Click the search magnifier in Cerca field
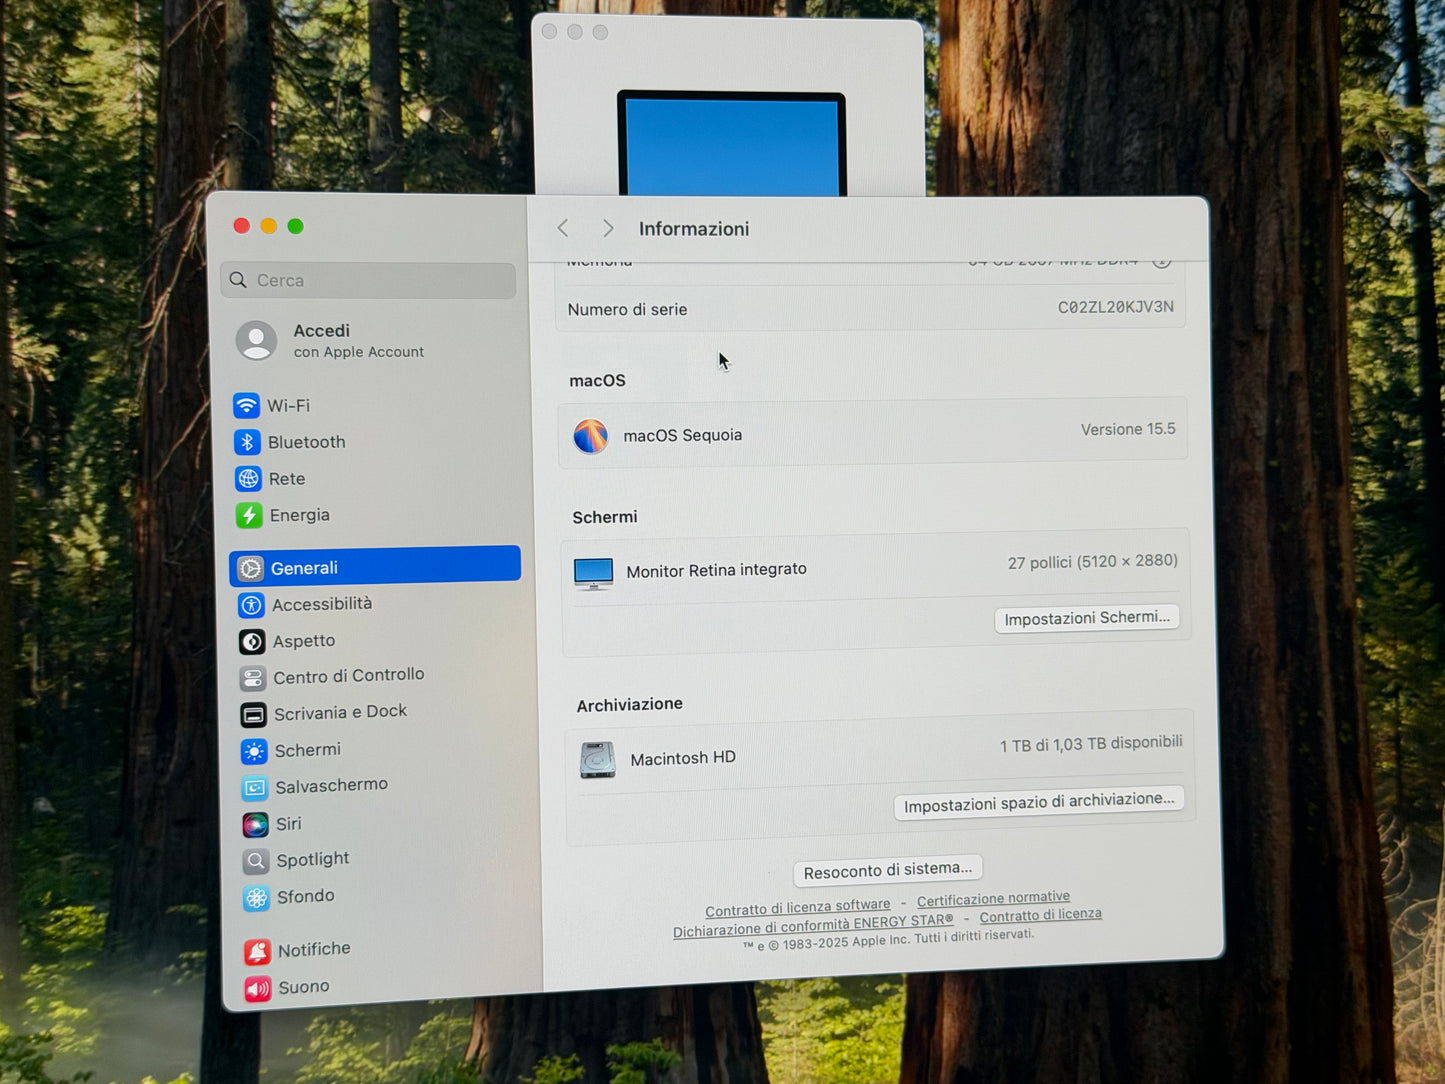 point(238,280)
